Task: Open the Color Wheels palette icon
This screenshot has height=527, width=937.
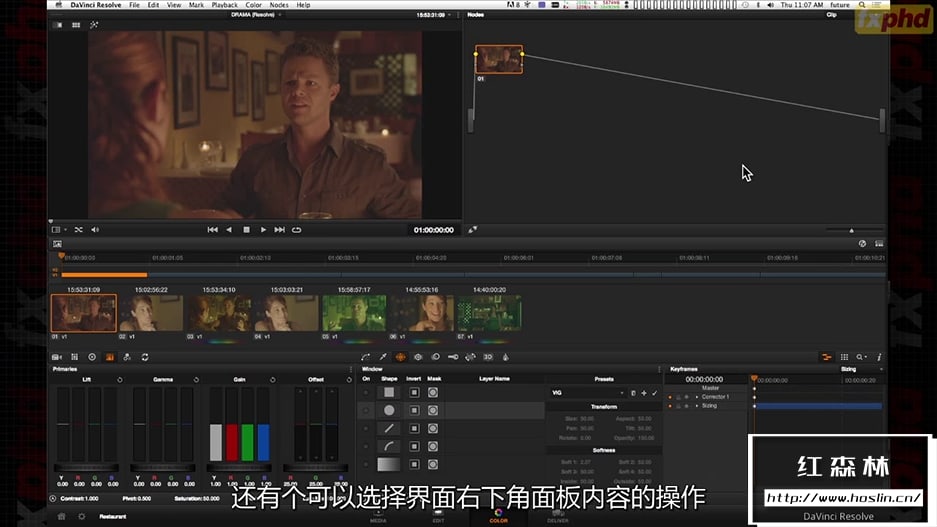Action: pos(92,357)
